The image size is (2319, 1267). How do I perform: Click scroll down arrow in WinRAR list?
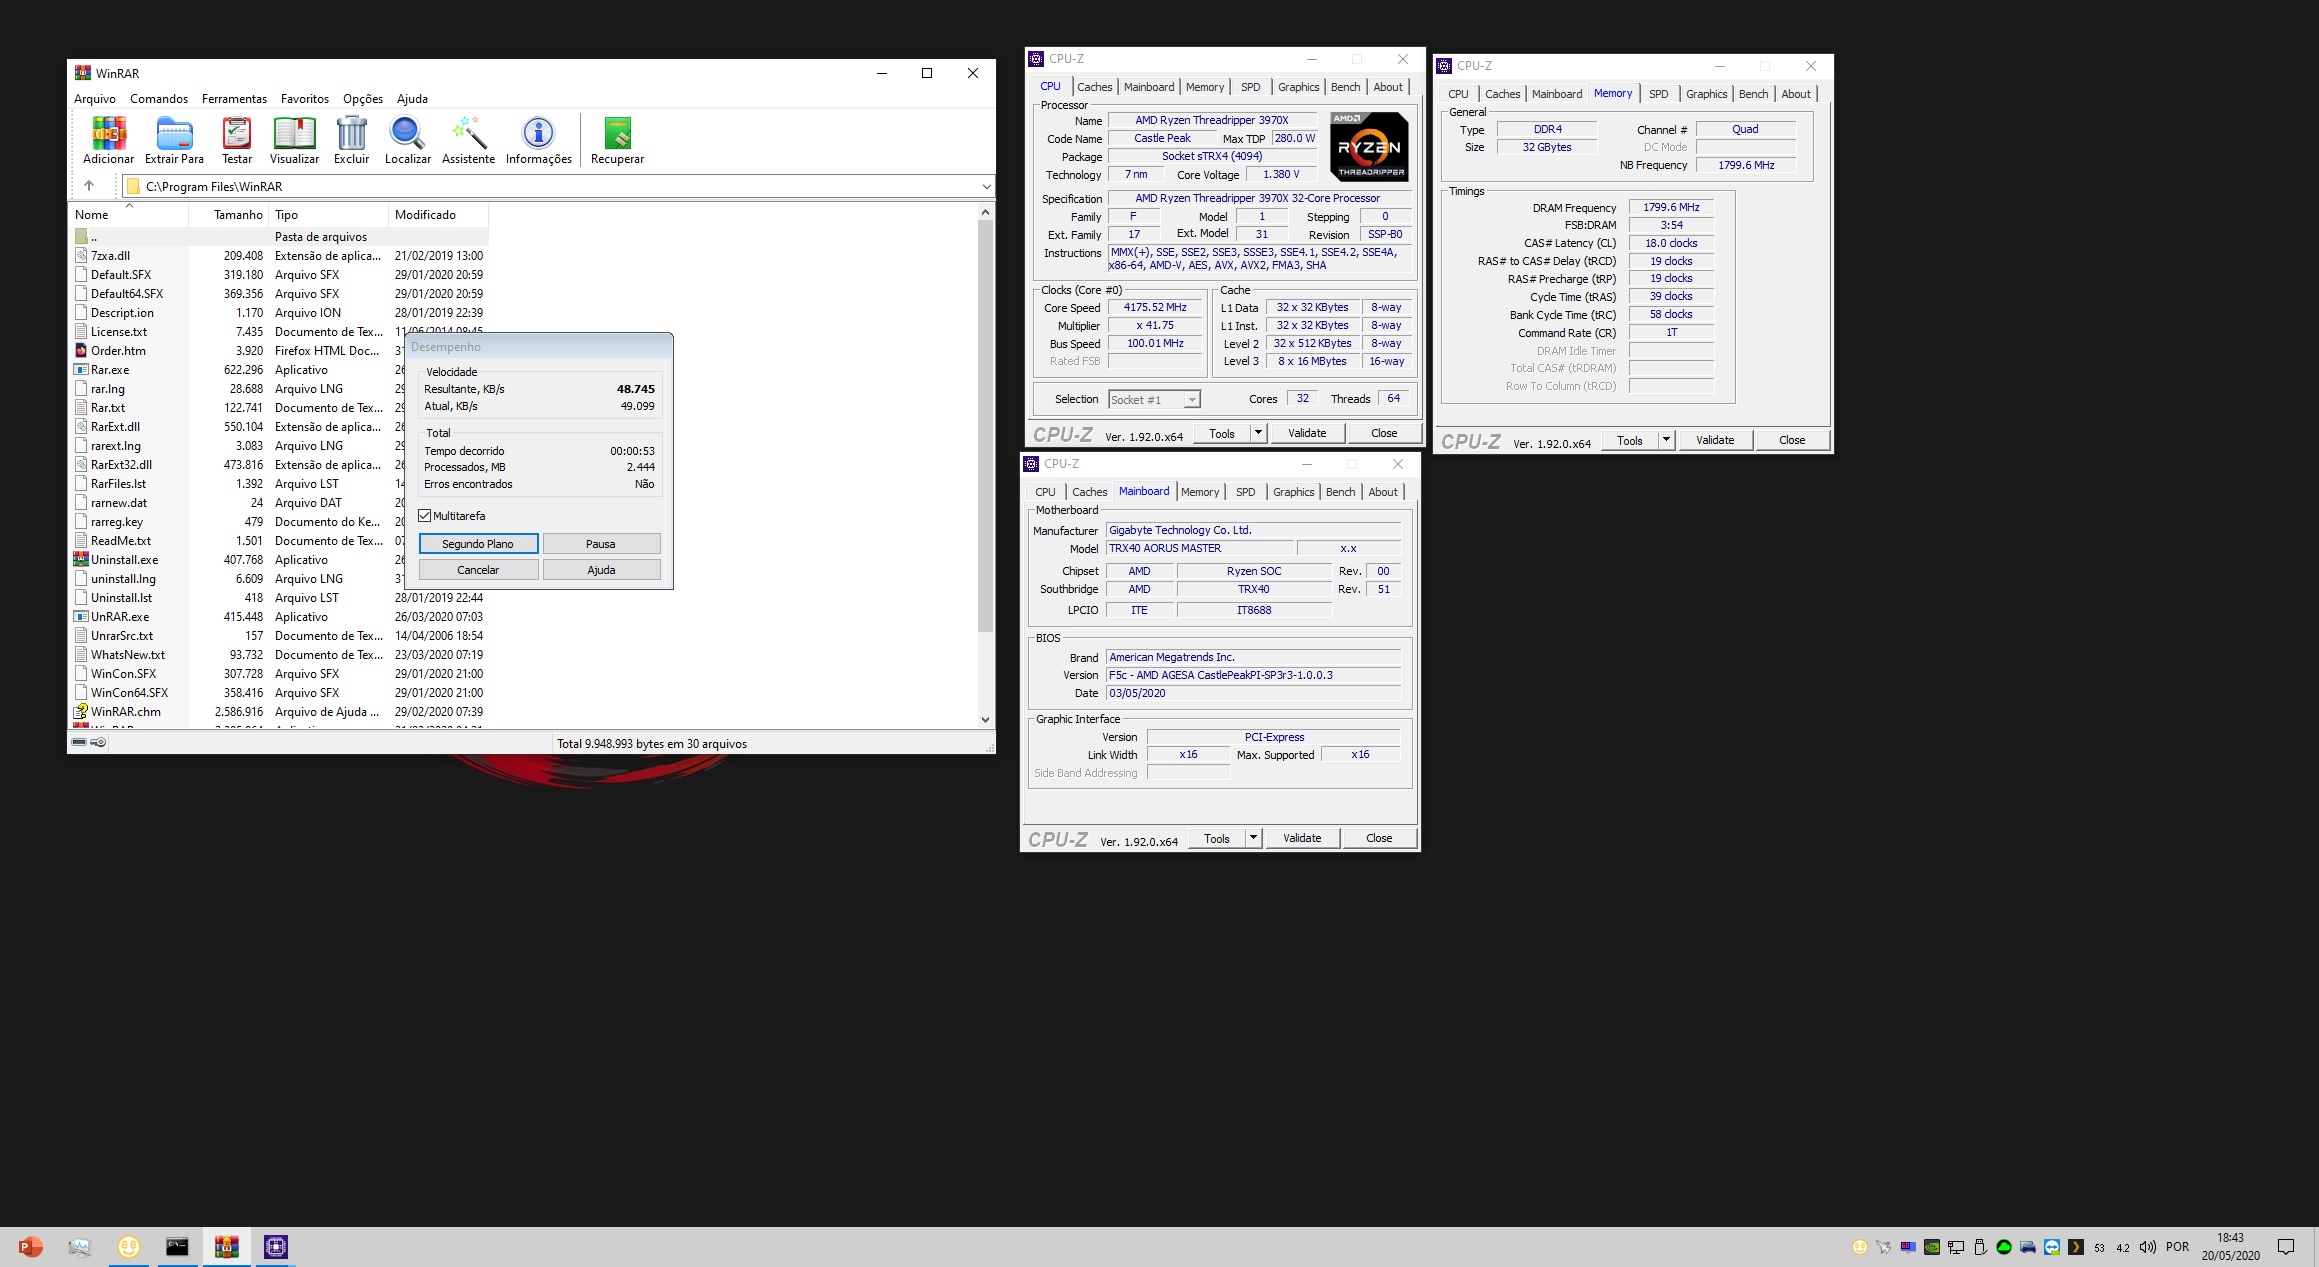985,719
